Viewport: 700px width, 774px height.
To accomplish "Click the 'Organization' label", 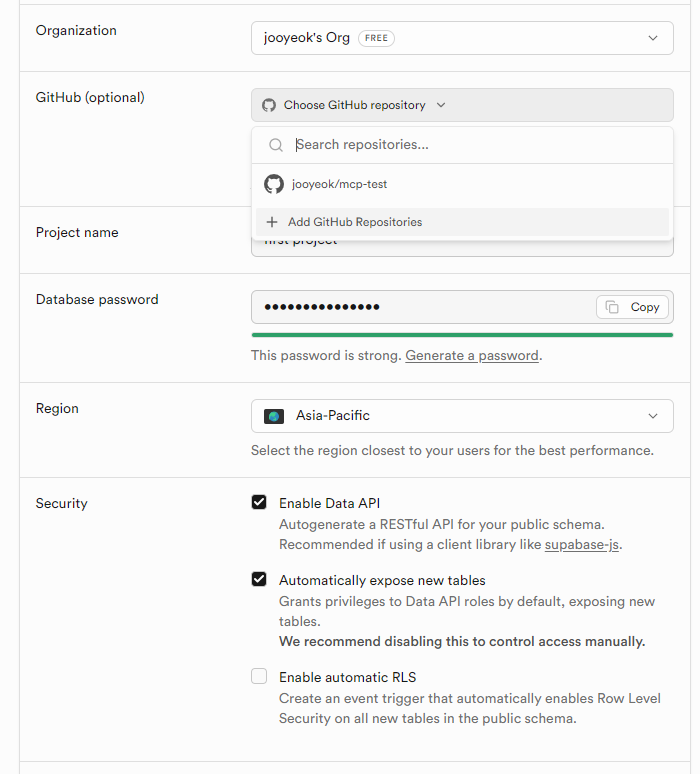I will (76, 31).
